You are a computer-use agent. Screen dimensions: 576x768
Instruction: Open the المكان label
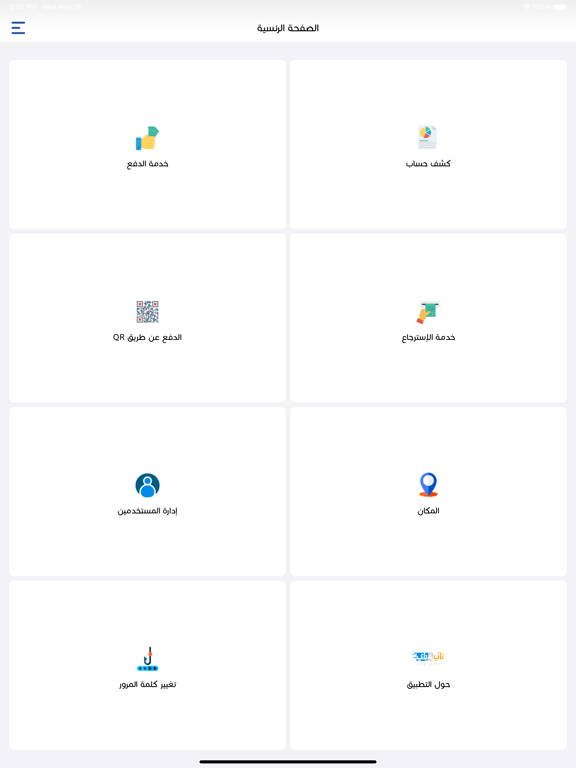pyautogui.click(x=429, y=511)
